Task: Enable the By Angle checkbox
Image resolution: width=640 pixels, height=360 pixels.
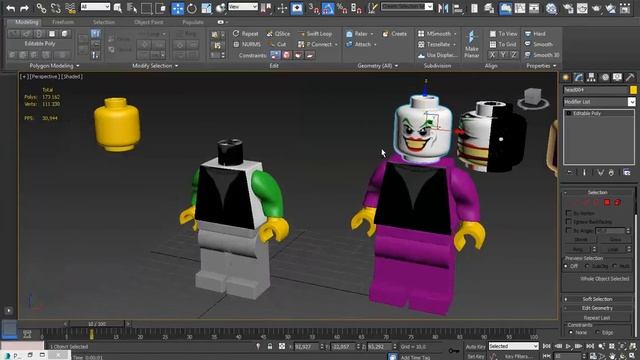Action: pos(569,231)
